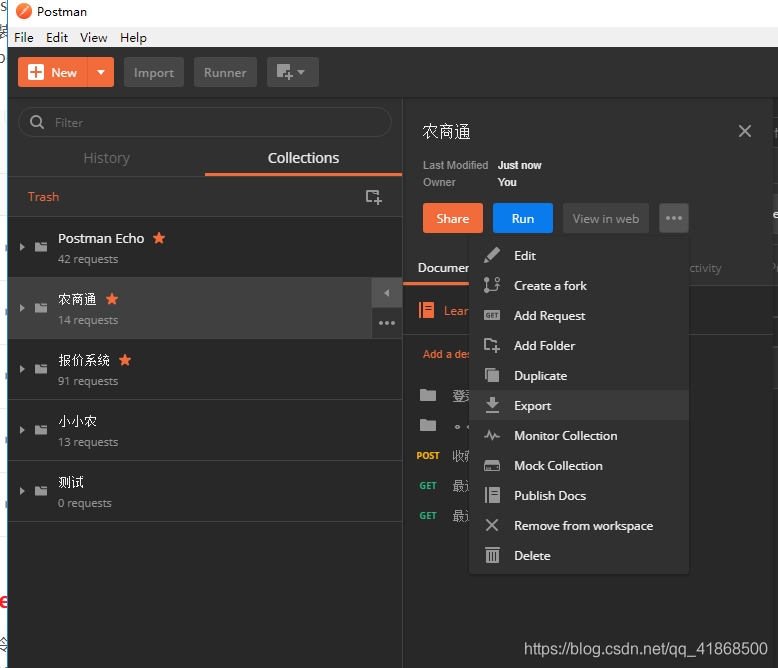Choose Add Request from the menu
778x668 pixels.
[x=579, y=316]
